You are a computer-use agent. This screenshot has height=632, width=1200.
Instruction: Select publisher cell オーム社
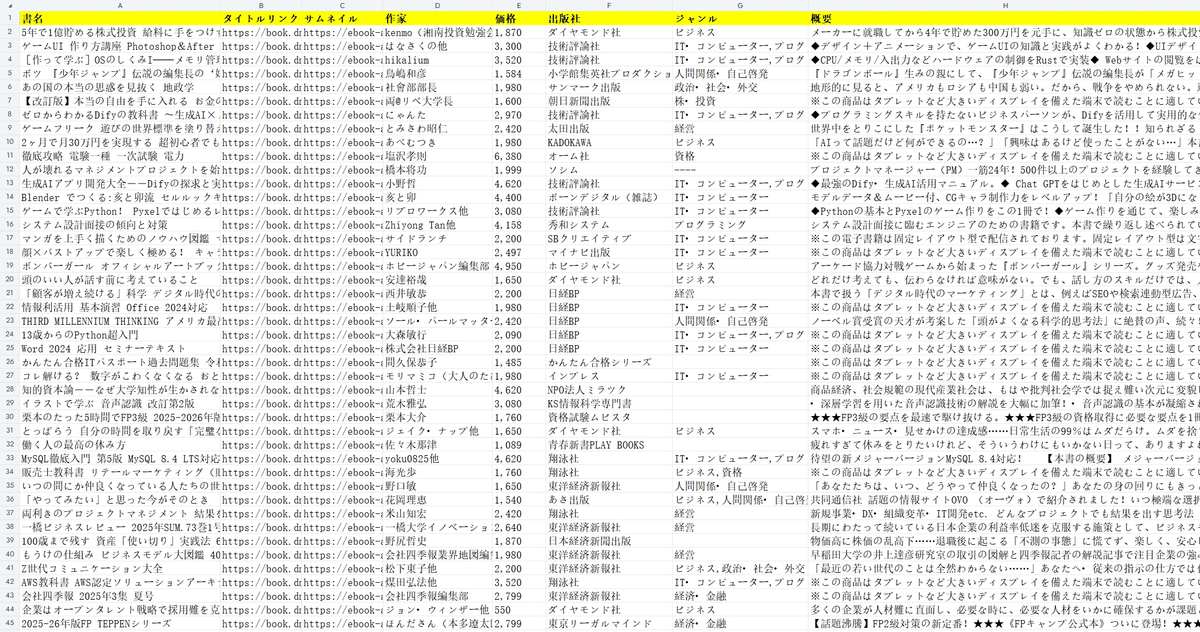tap(610, 157)
